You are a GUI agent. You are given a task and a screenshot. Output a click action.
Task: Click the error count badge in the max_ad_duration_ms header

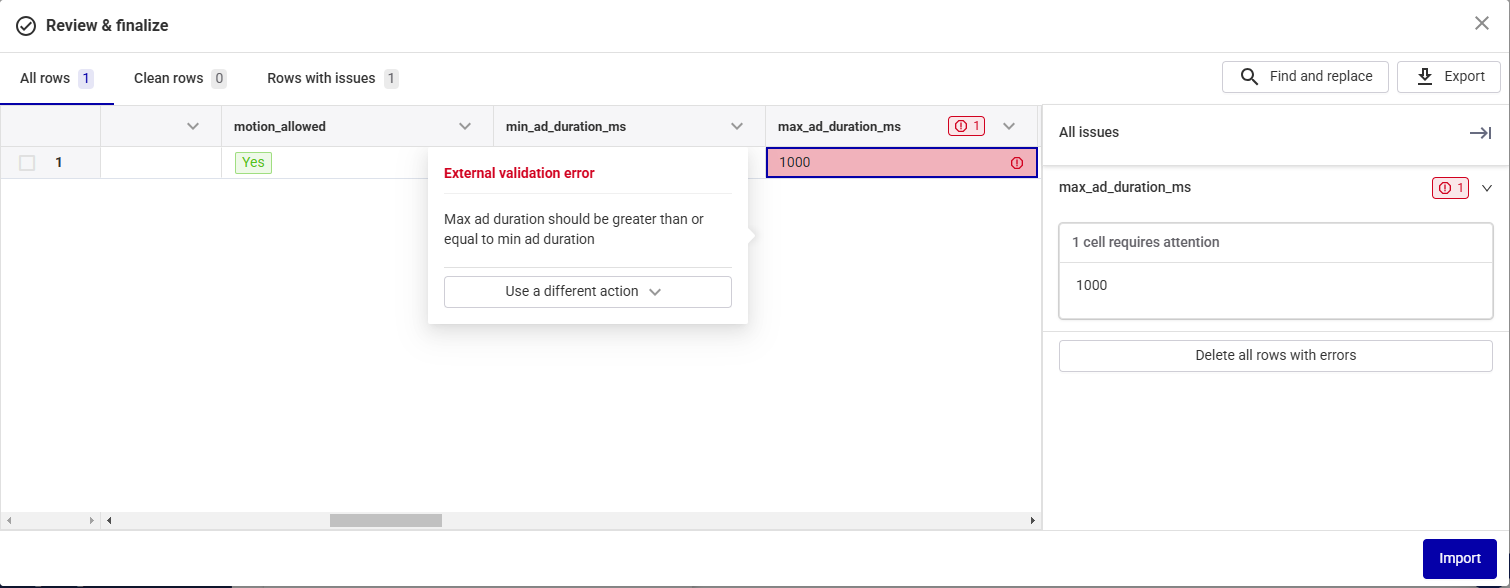point(967,126)
